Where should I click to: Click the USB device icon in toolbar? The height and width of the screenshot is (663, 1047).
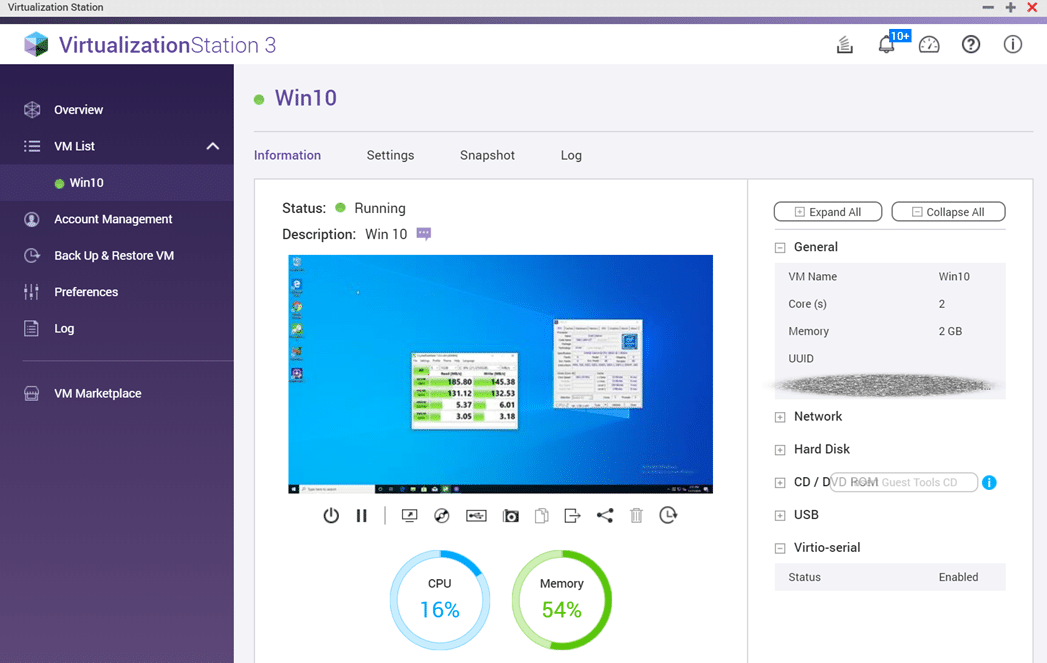coord(476,515)
